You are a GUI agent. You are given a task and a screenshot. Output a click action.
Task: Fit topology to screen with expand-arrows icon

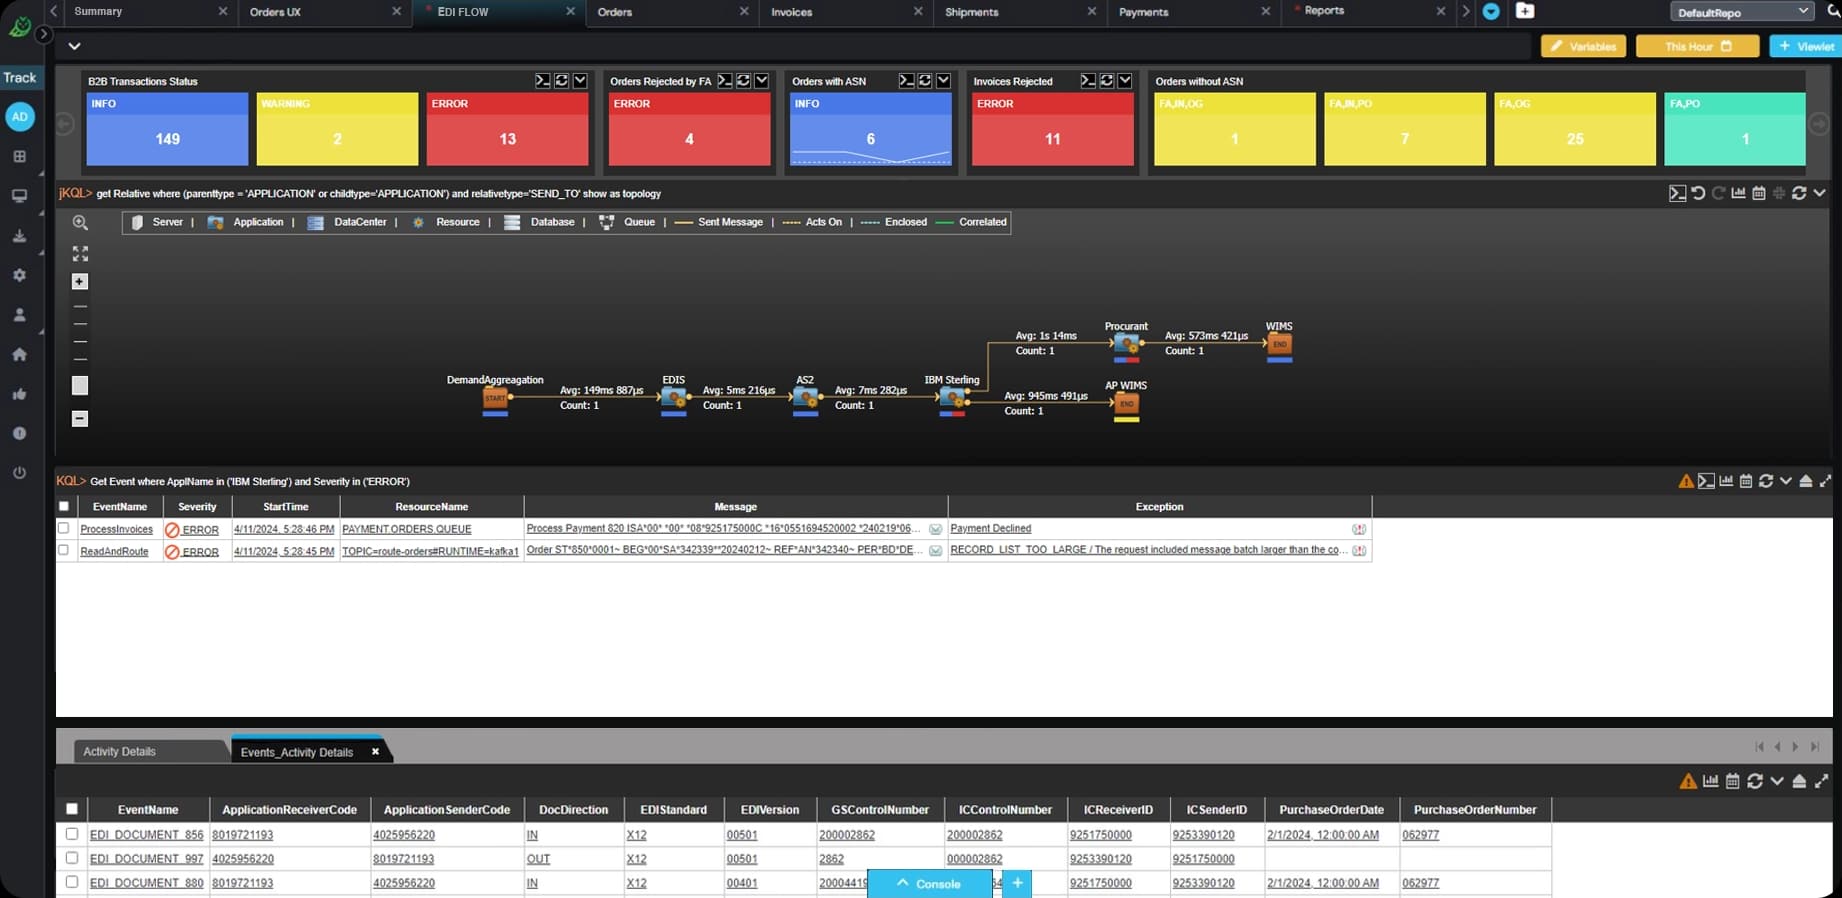pos(80,254)
